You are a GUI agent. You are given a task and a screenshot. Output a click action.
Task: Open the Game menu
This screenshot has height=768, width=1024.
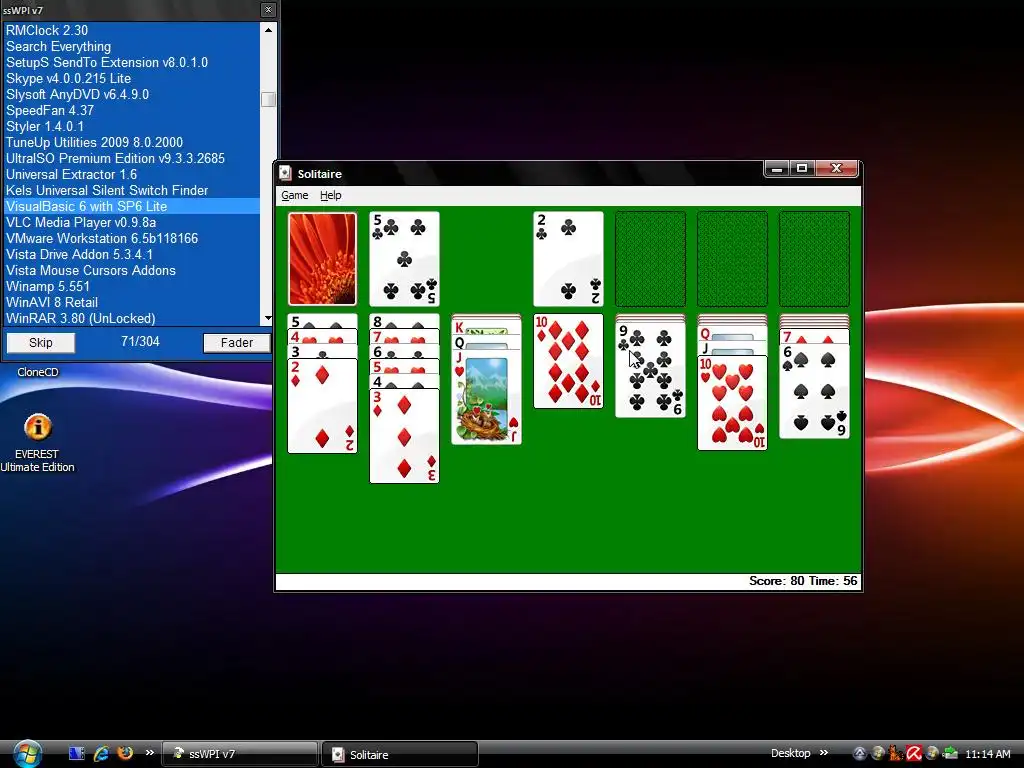(x=295, y=195)
